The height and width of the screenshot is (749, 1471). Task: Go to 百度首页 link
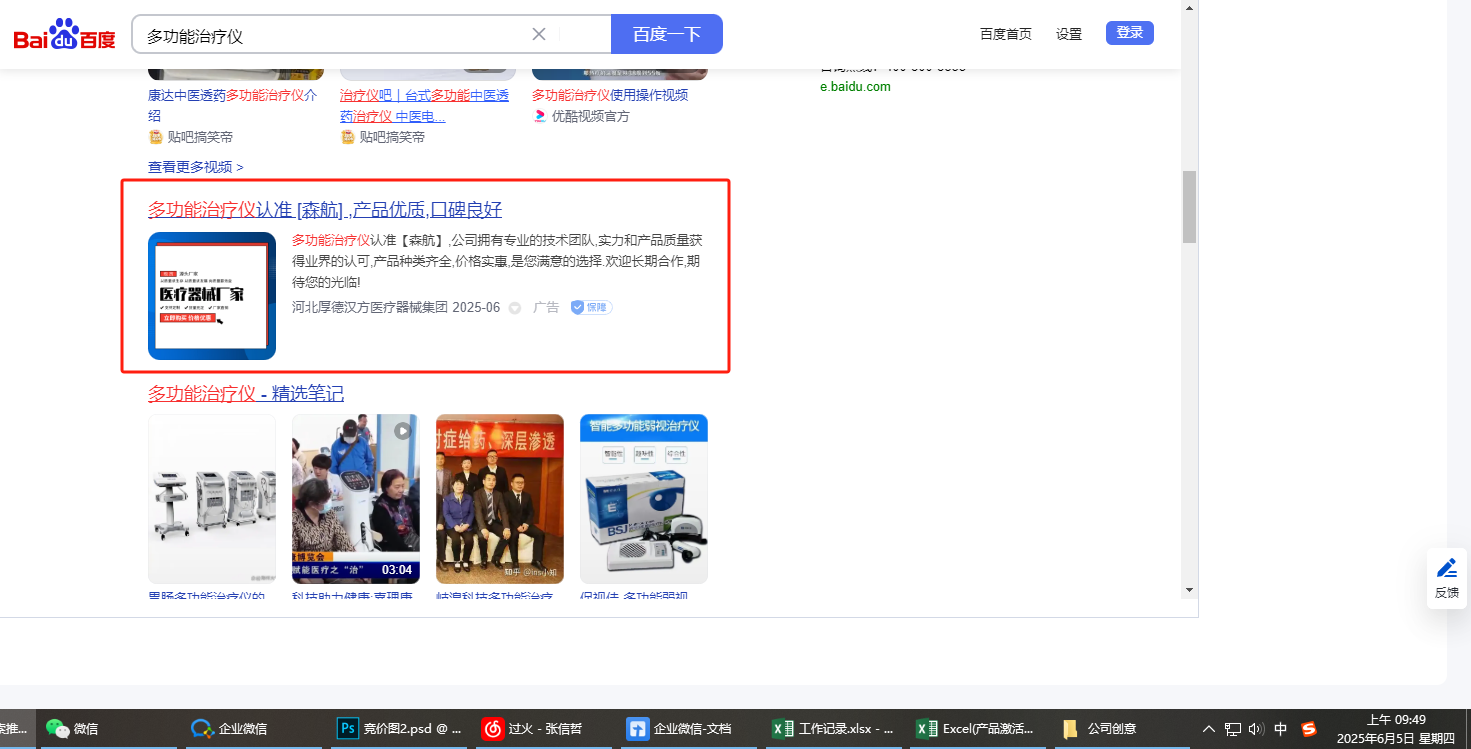tap(1006, 34)
